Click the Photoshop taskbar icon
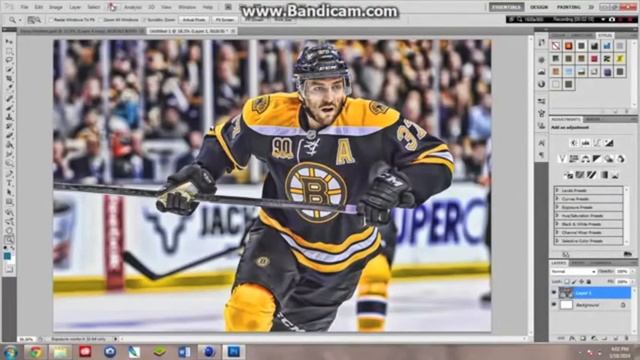Viewport: 640px width, 360px height. pyautogui.click(x=234, y=351)
